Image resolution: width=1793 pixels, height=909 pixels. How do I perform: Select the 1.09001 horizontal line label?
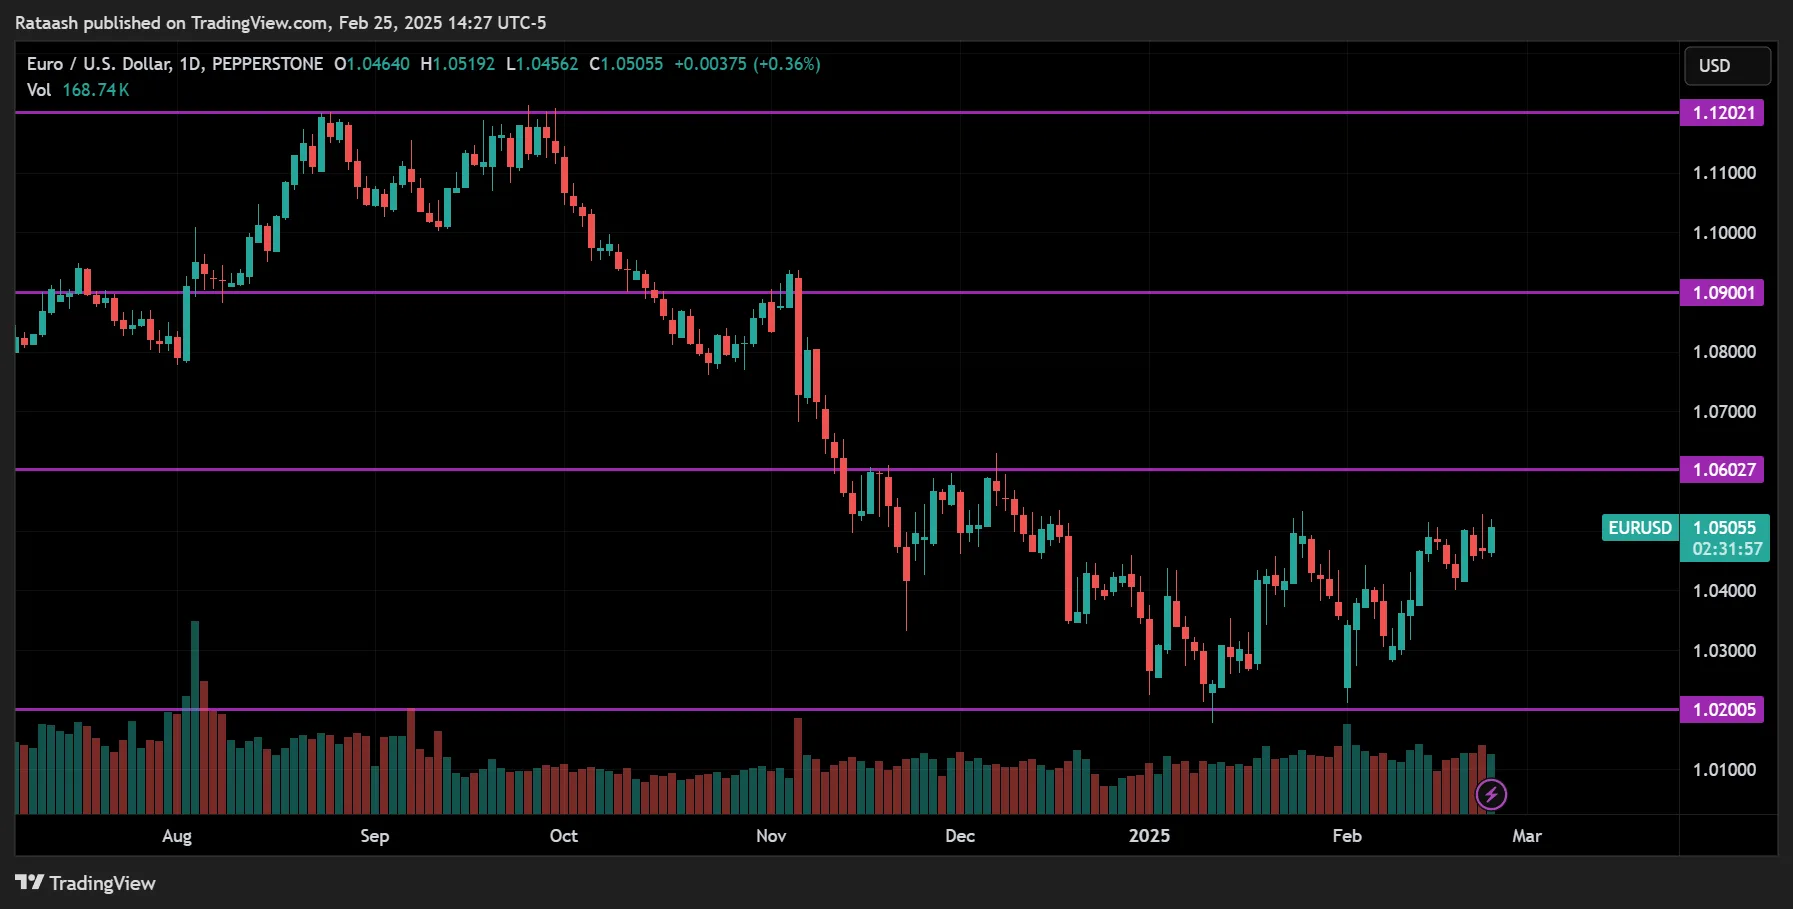click(1722, 293)
